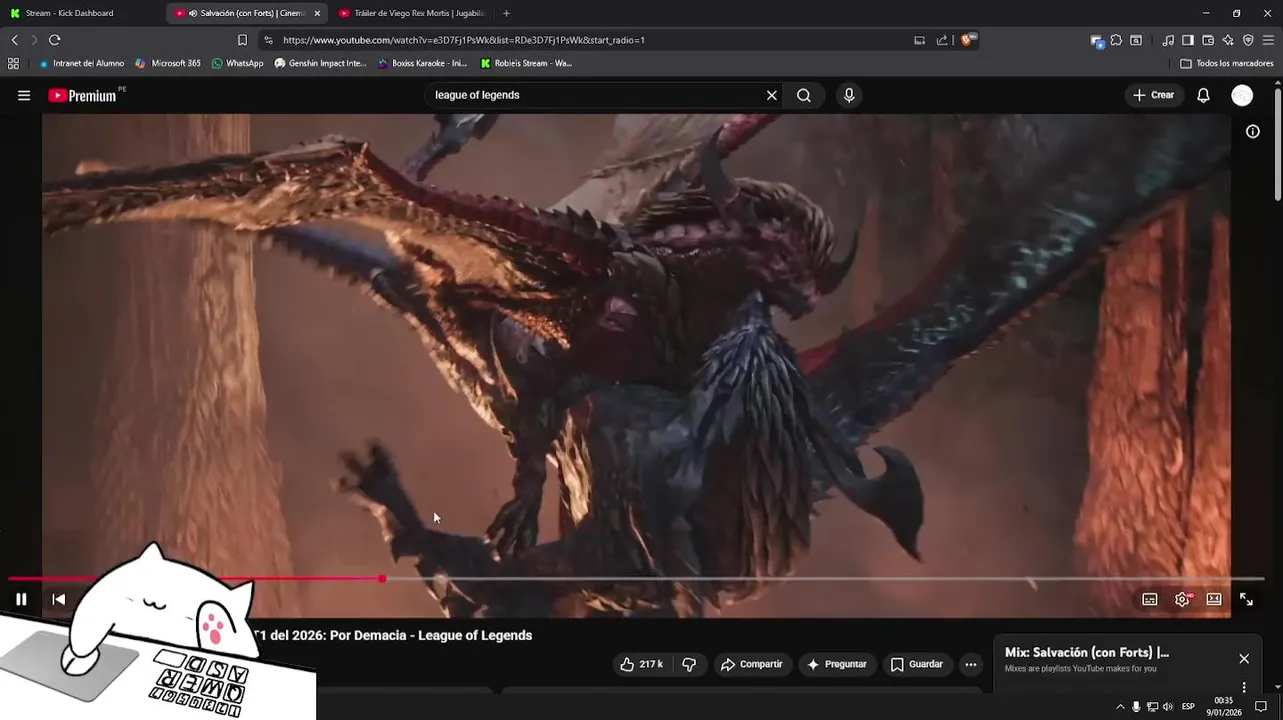Clear the YouTube search text

[771, 95]
